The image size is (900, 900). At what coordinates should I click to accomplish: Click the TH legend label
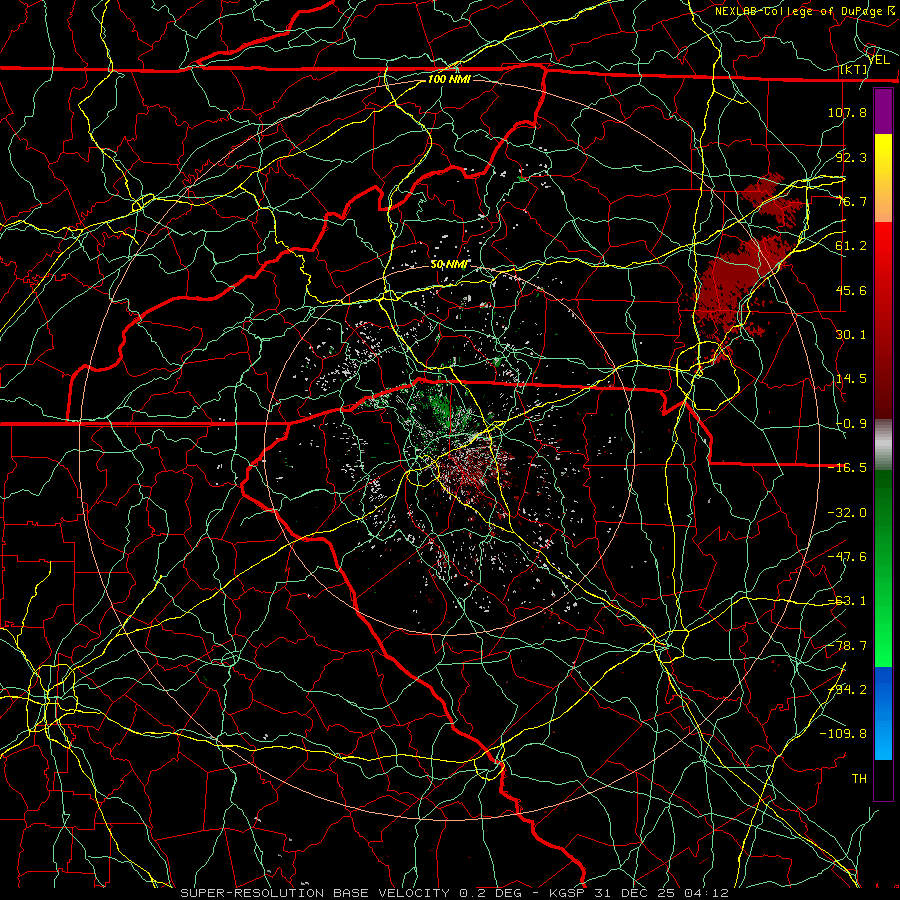[859, 779]
